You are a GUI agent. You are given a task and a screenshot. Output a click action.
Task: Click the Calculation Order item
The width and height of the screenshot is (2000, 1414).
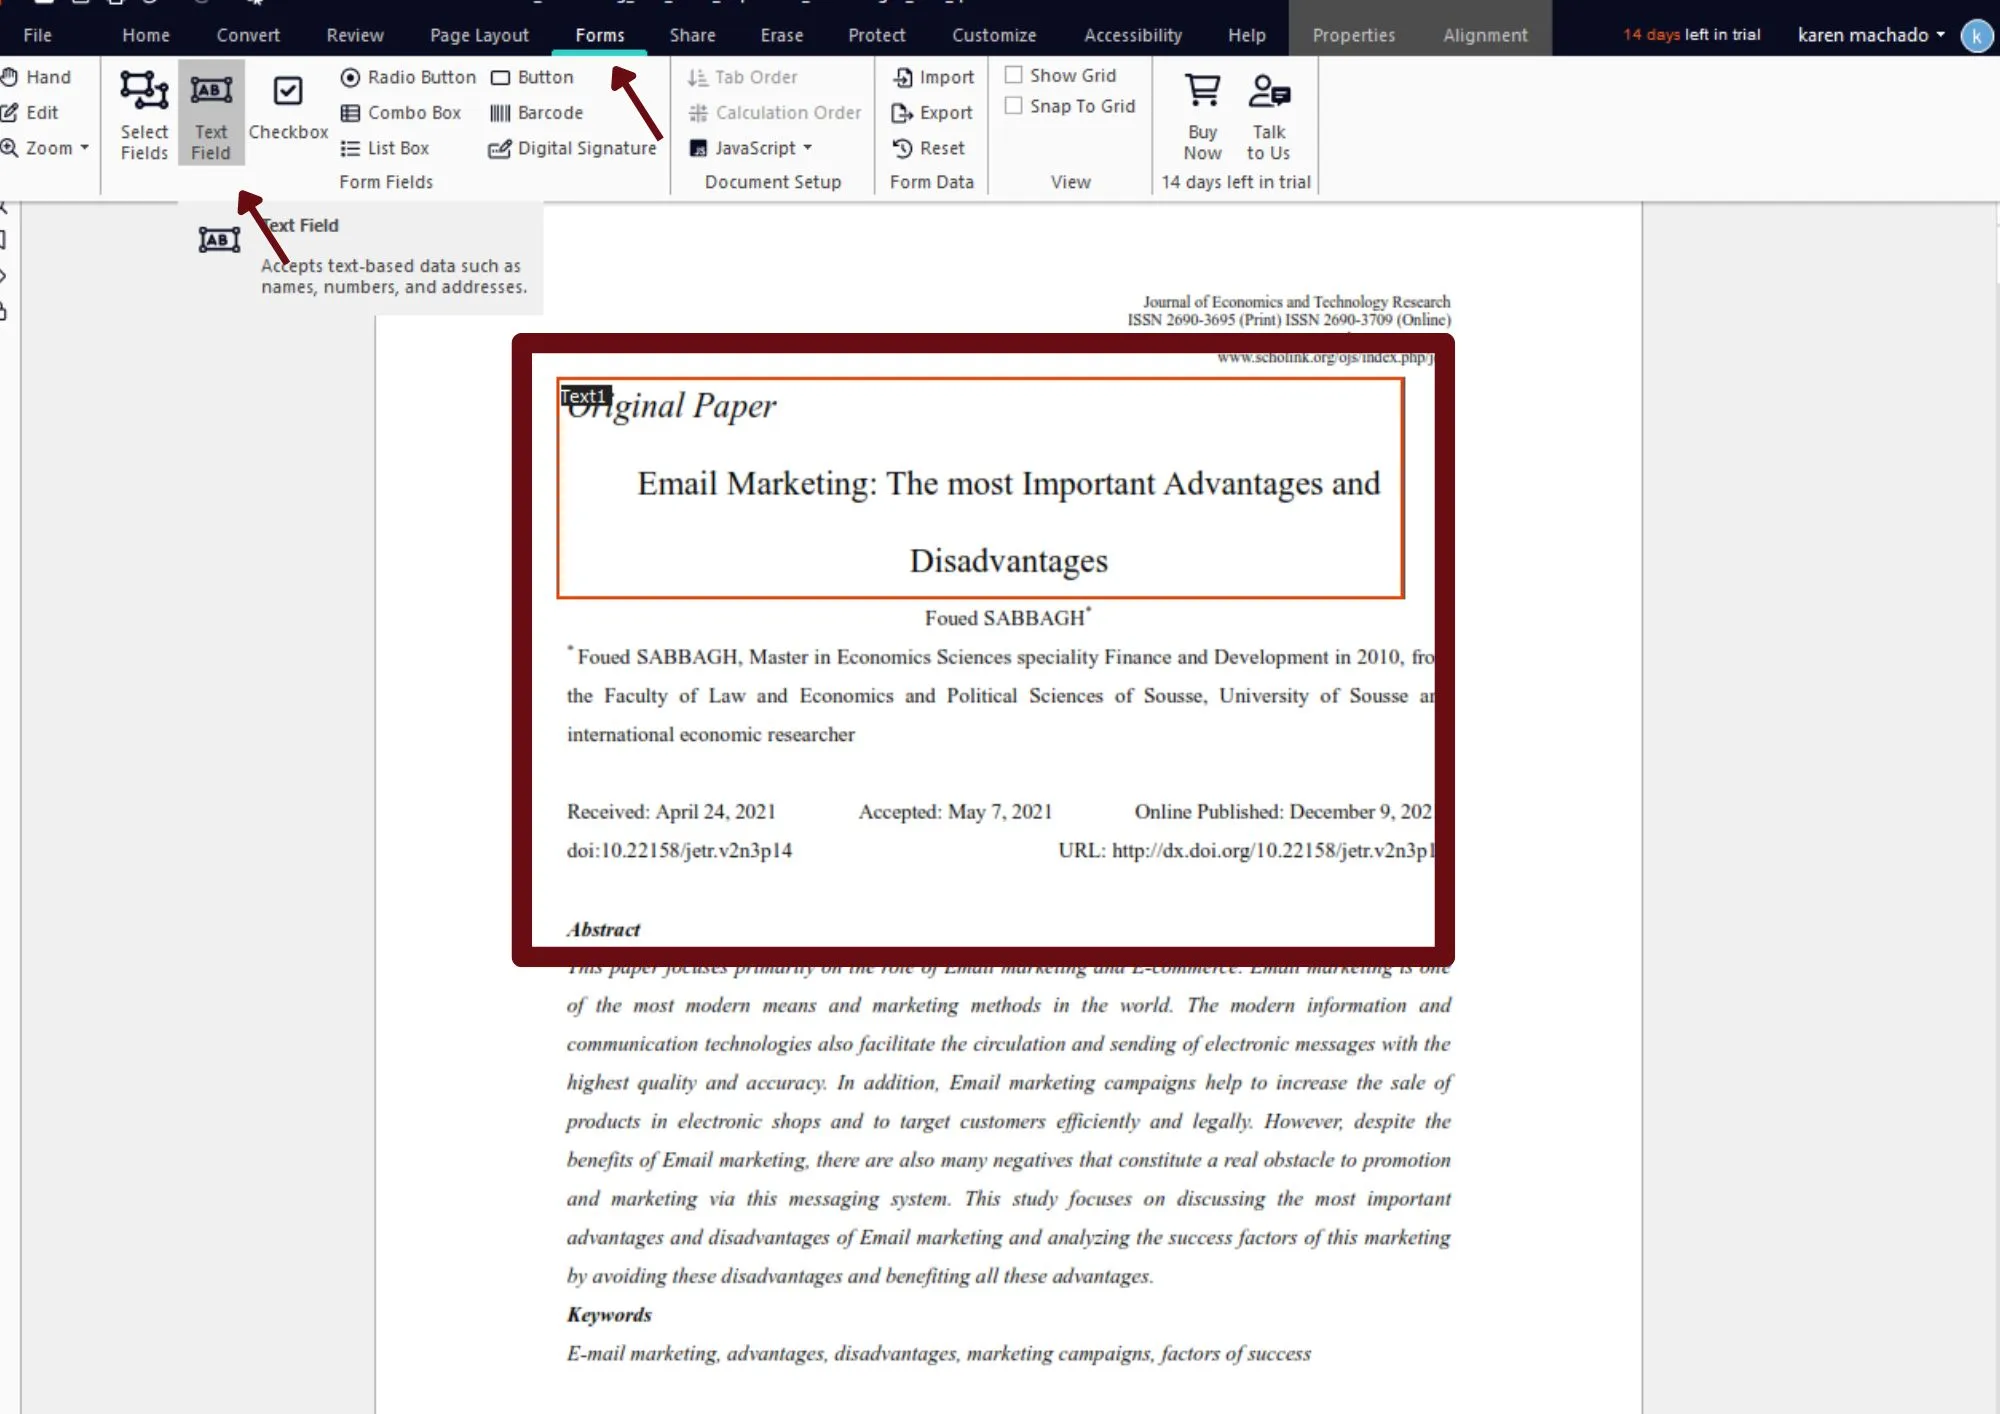pyautogui.click(x=791, y=112)
